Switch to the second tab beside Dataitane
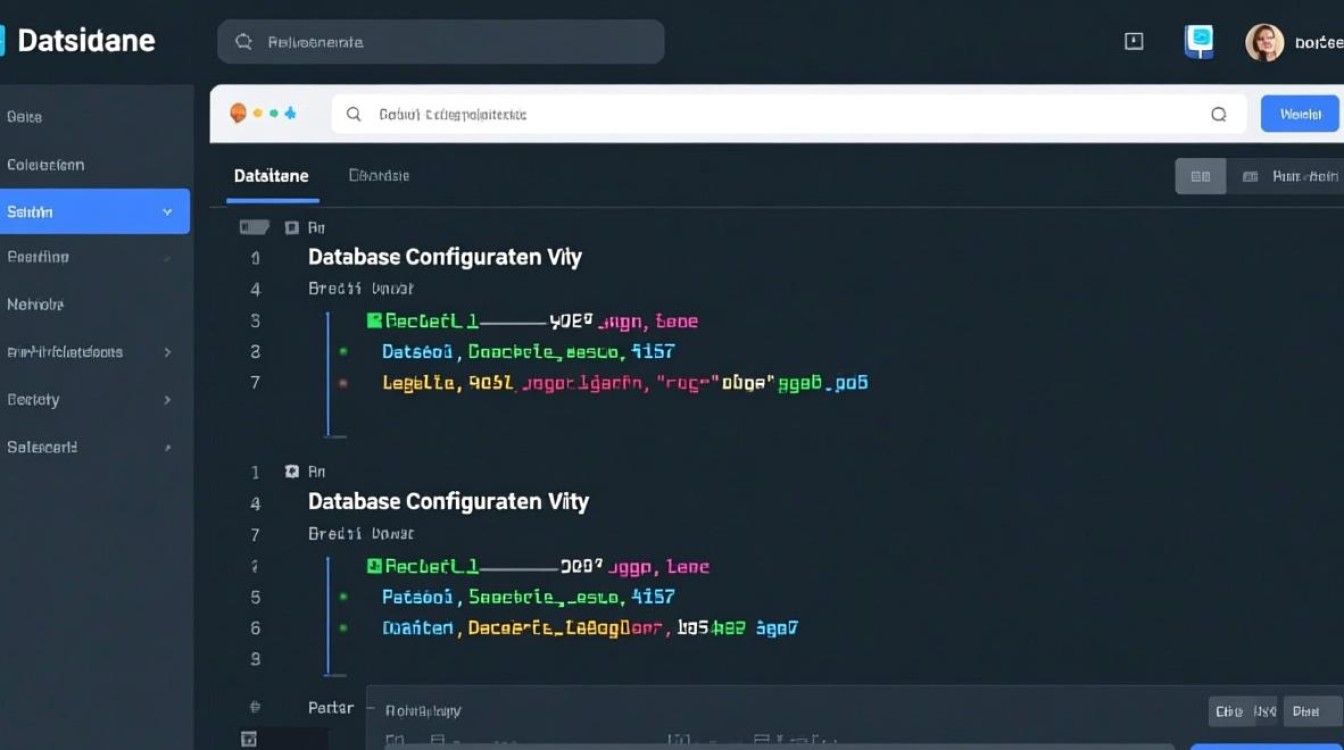 click(379, 176)
